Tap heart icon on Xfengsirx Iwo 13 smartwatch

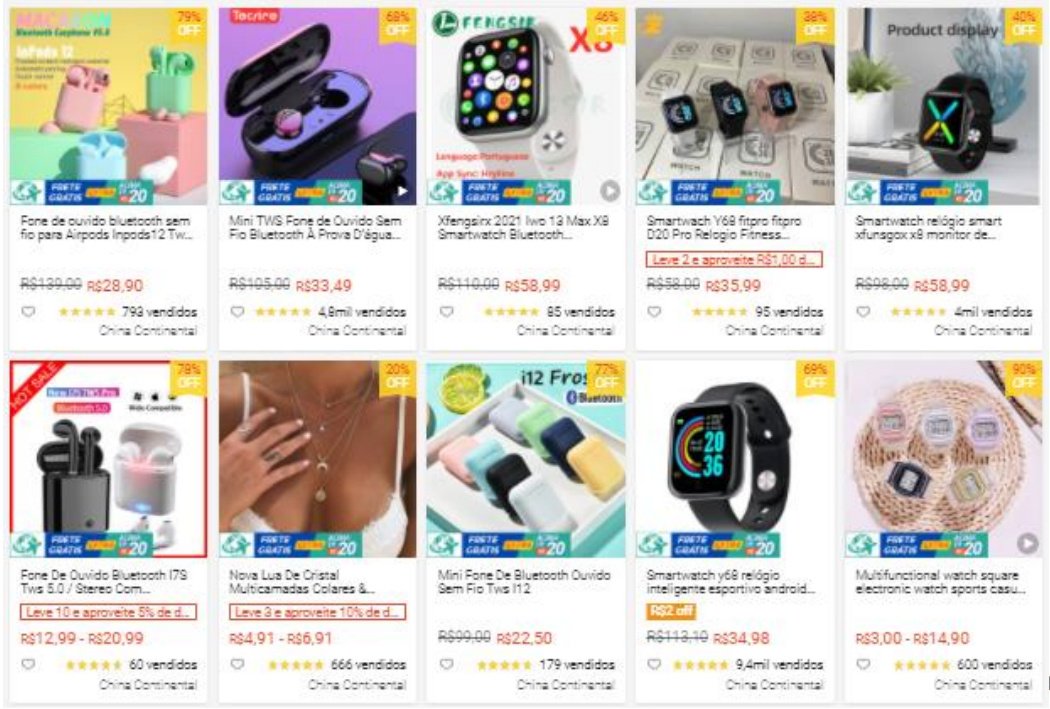point(446,312)
